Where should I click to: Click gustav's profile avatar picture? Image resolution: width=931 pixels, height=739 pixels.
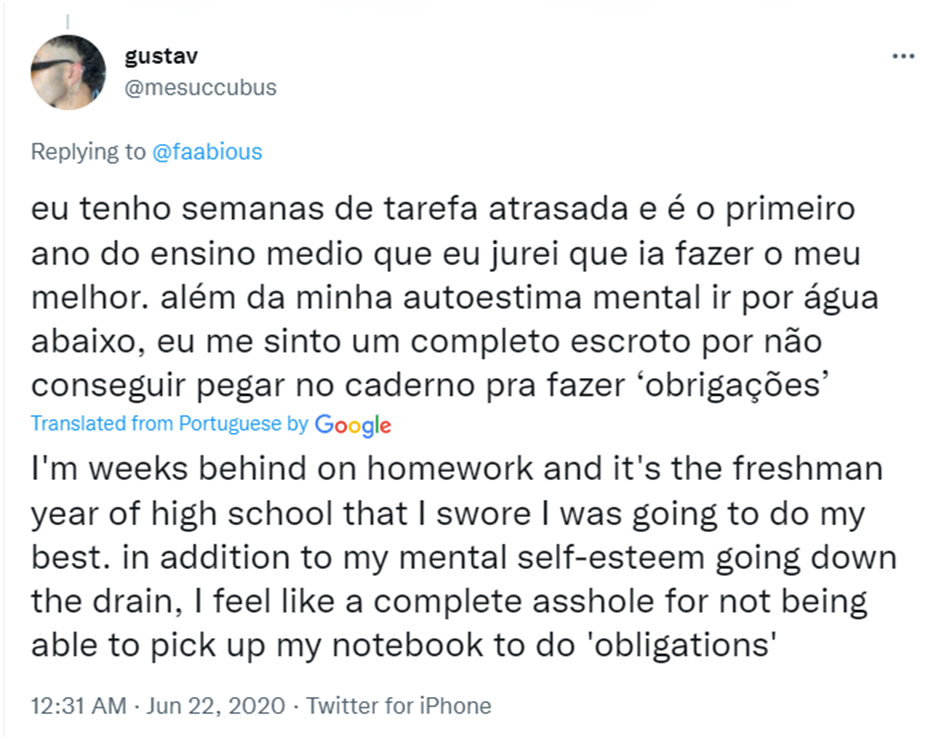[69, 72]
